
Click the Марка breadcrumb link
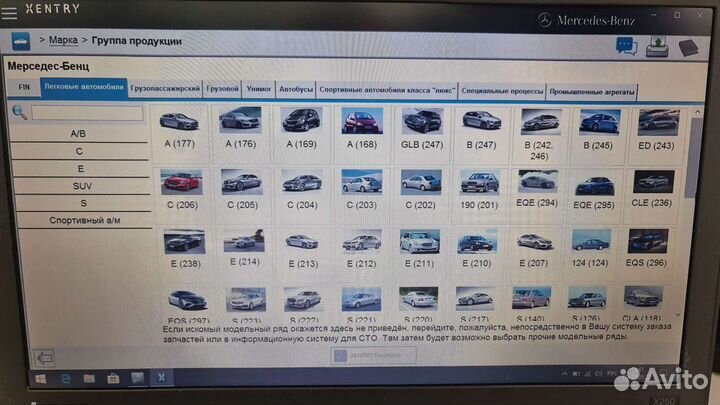point(64,41)
